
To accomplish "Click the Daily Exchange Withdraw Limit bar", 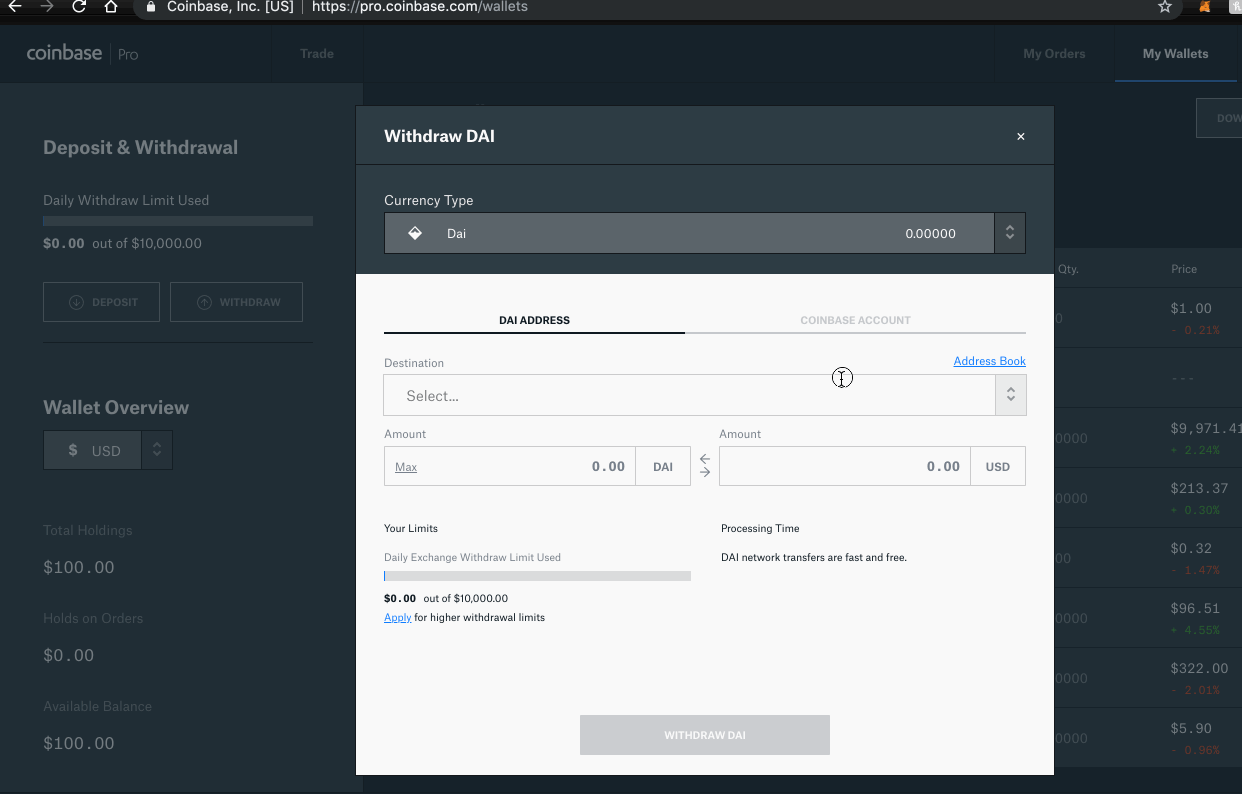I will point(537,576).
